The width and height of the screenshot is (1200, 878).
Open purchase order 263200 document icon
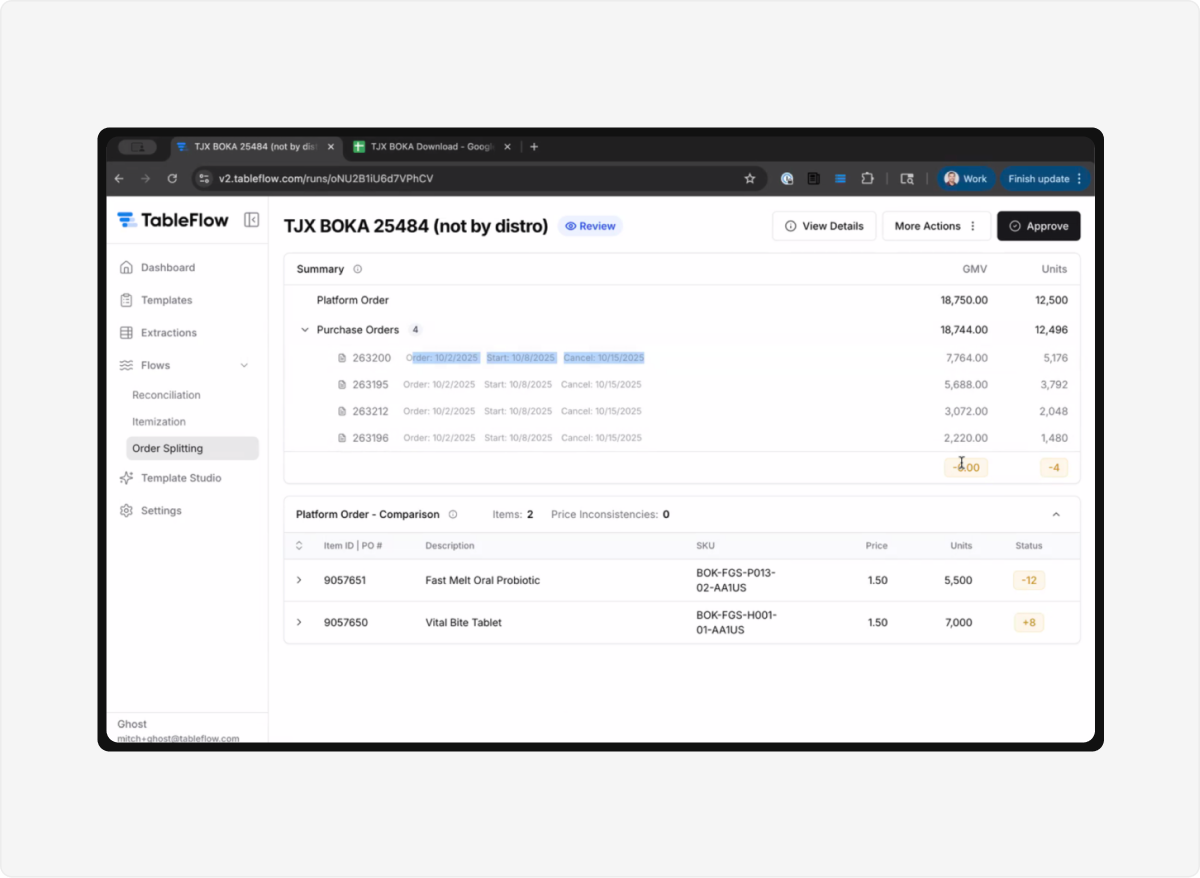coord(341,358)
